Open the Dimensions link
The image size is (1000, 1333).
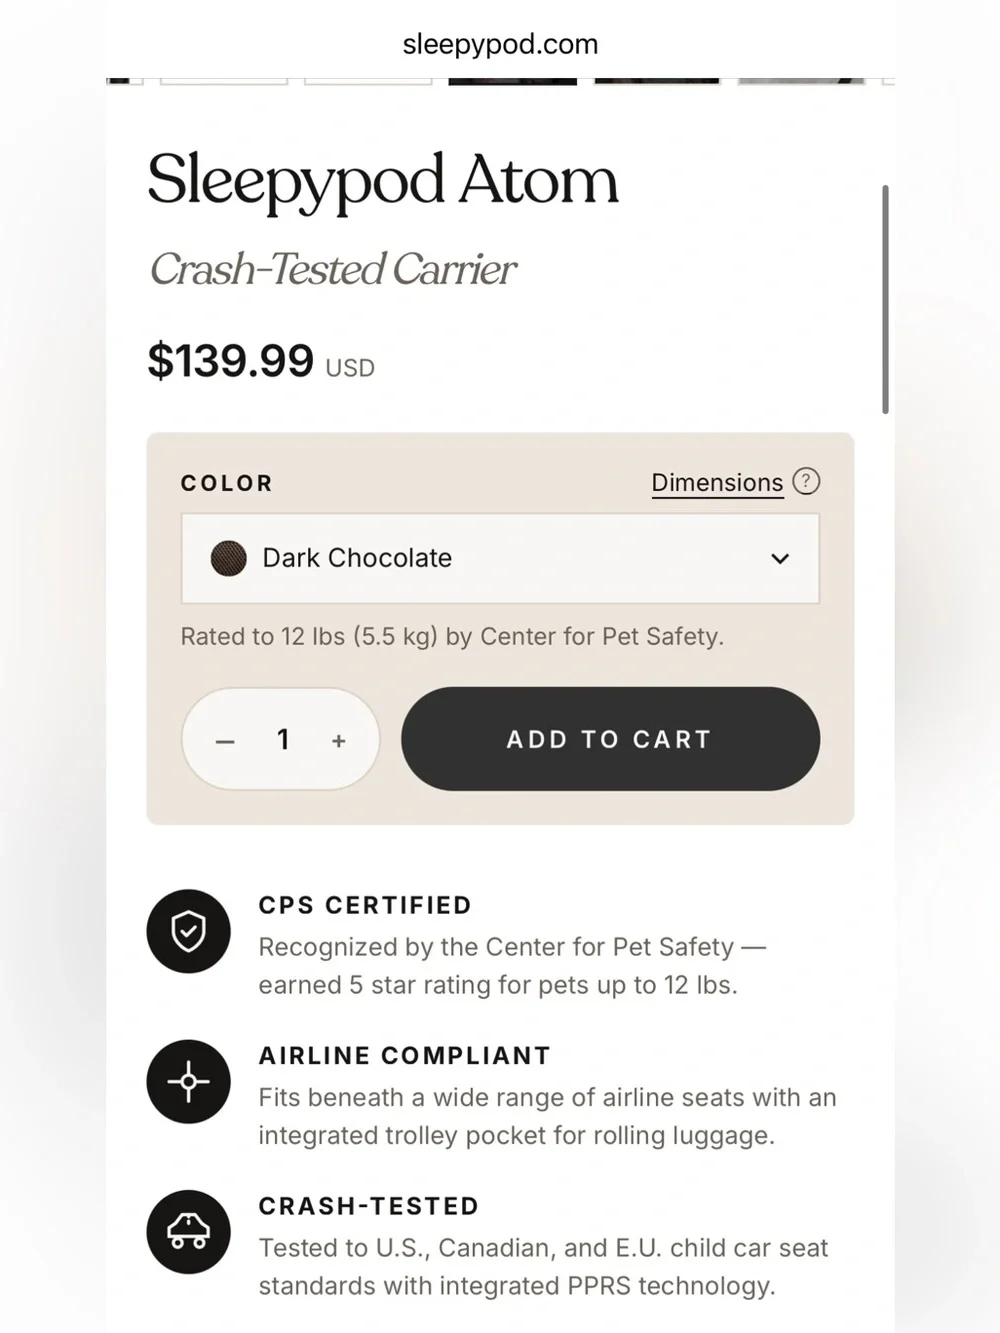pos(717,483)
